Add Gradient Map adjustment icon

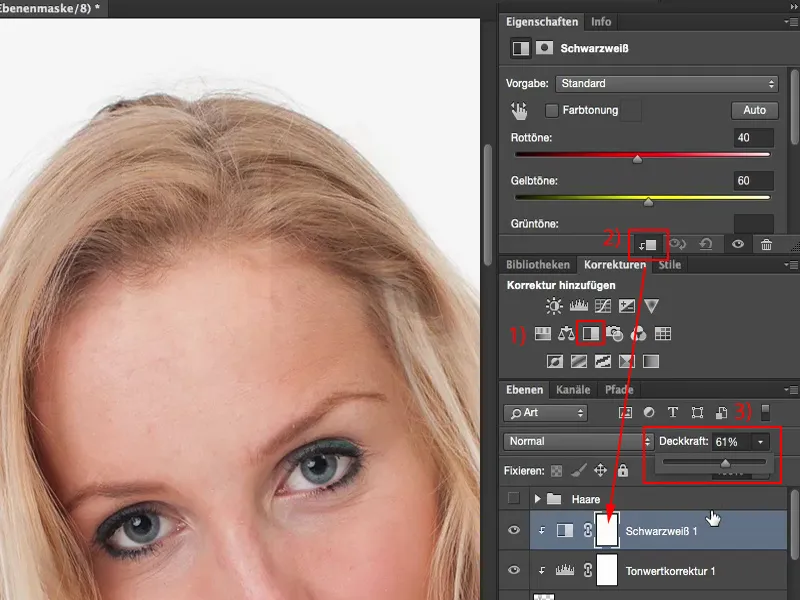[x=651, y=362]
